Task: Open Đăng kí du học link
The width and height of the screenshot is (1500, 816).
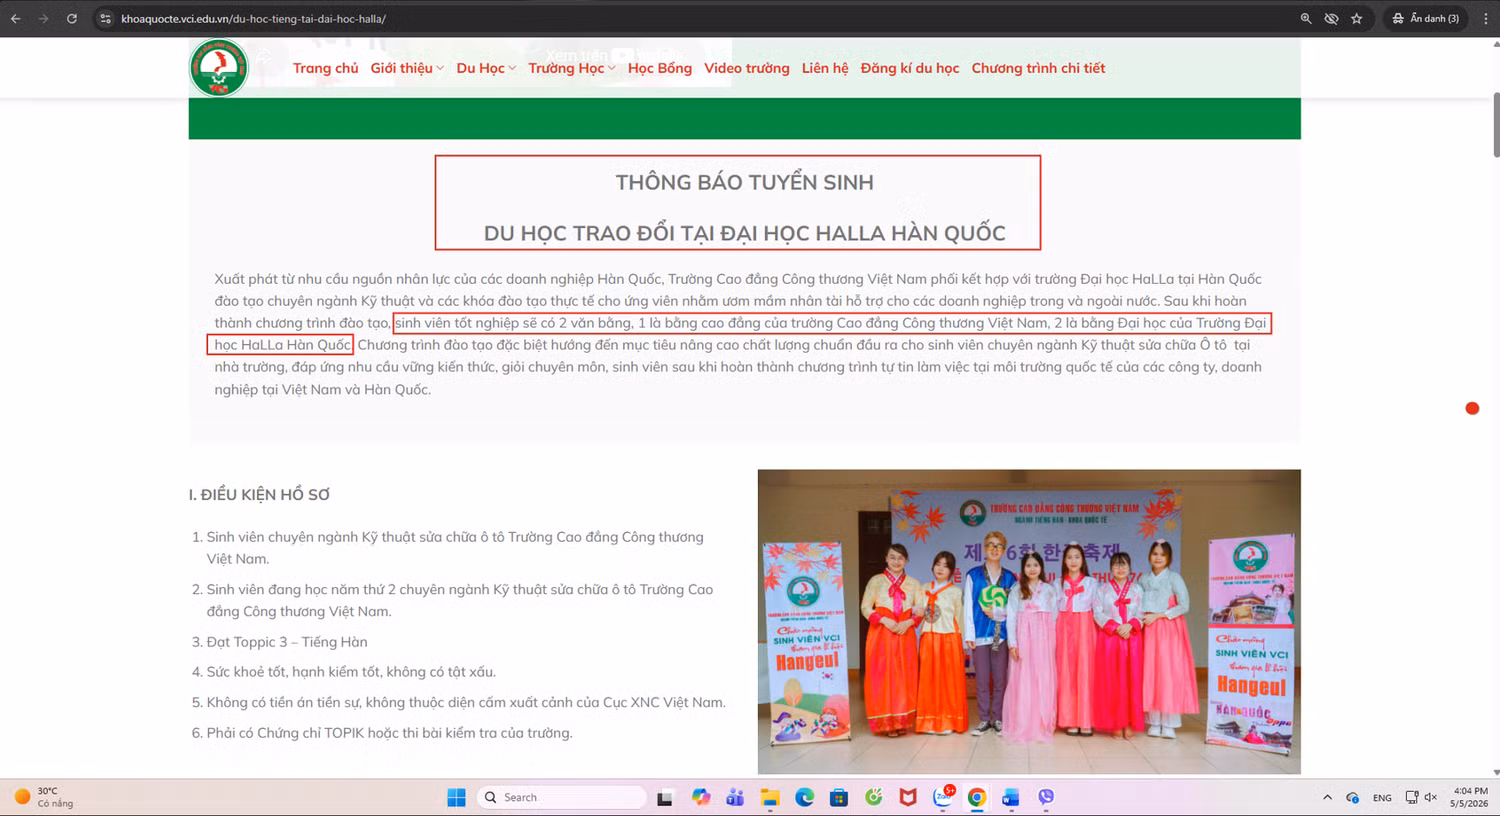Action: pyautogui.click(x=910, y=68)
